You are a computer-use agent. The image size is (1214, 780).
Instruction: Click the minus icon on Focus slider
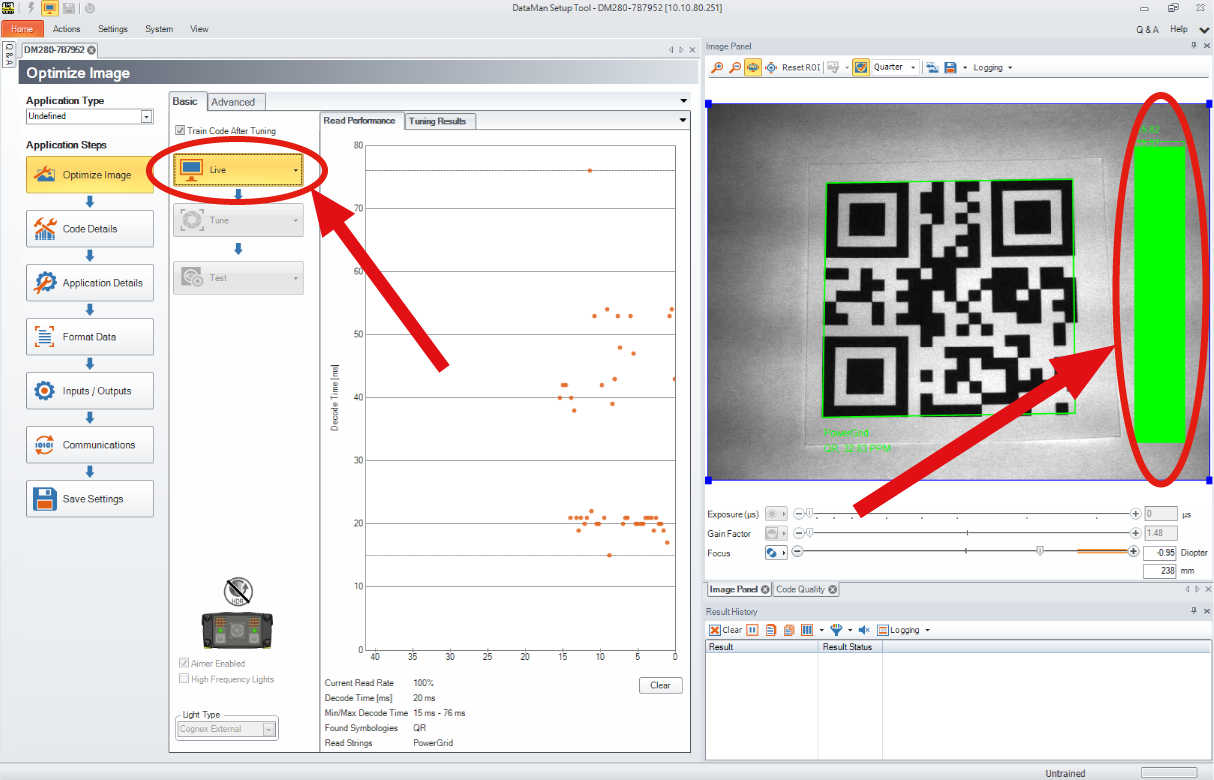[798, 552]
